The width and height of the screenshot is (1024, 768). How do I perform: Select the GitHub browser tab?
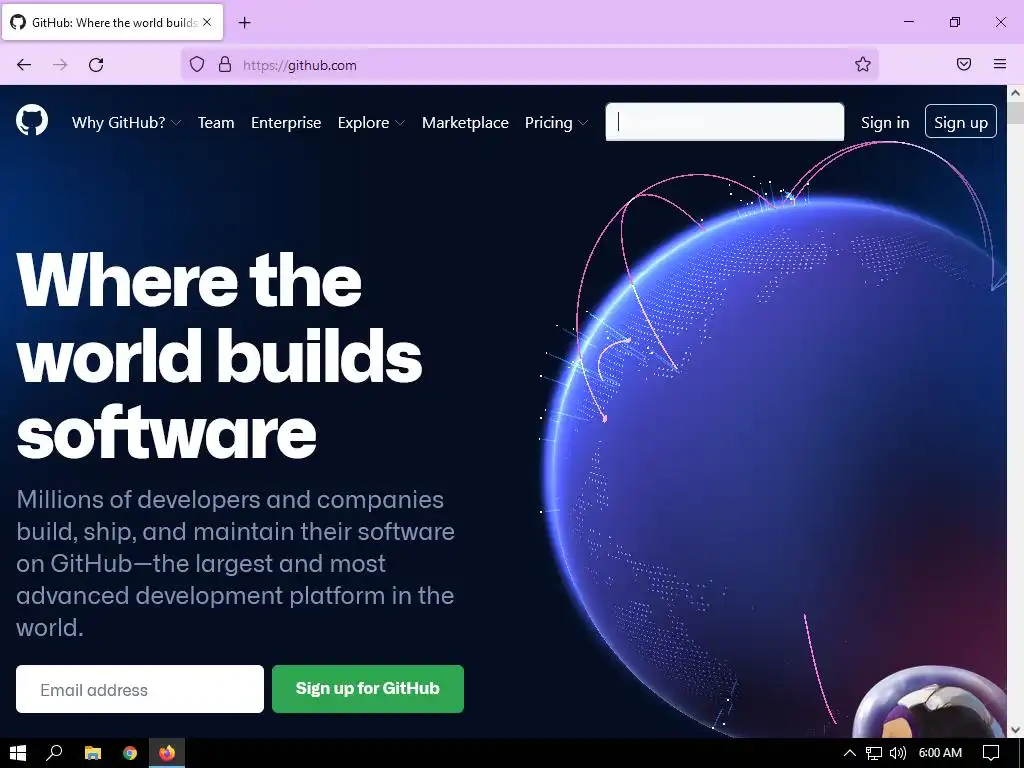(112, 22)
